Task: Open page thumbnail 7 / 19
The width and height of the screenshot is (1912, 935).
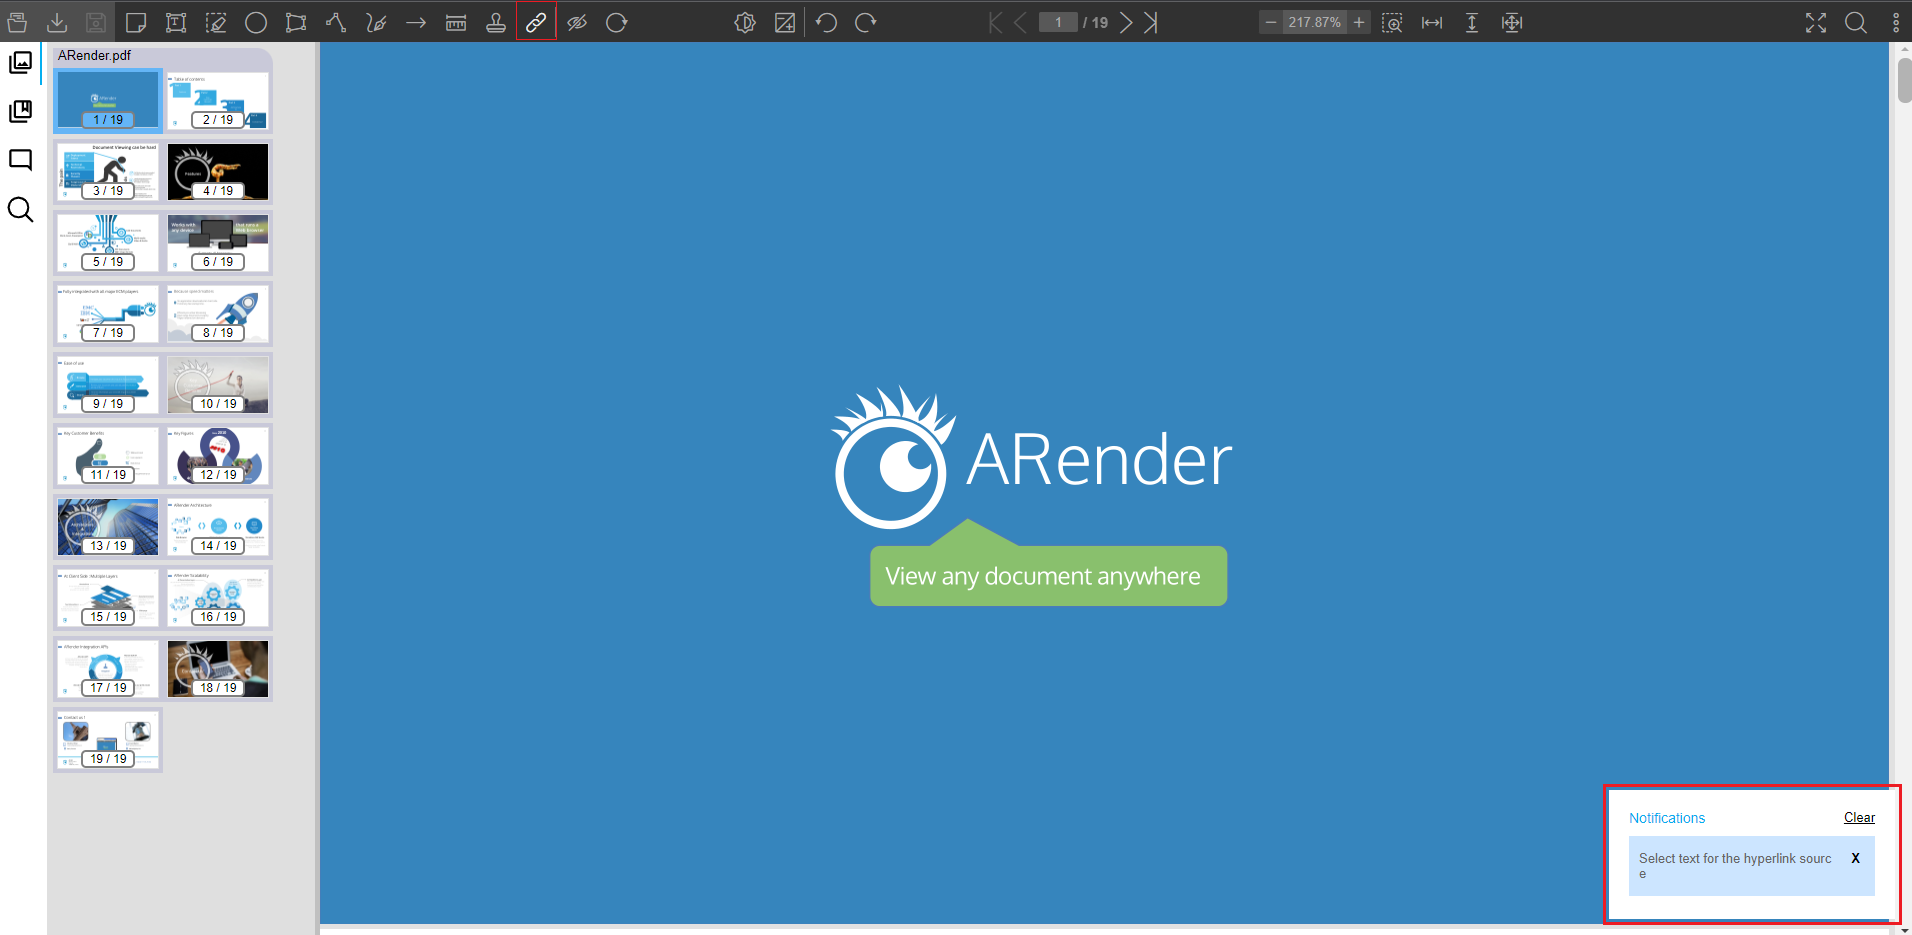Action: point(108,314)
